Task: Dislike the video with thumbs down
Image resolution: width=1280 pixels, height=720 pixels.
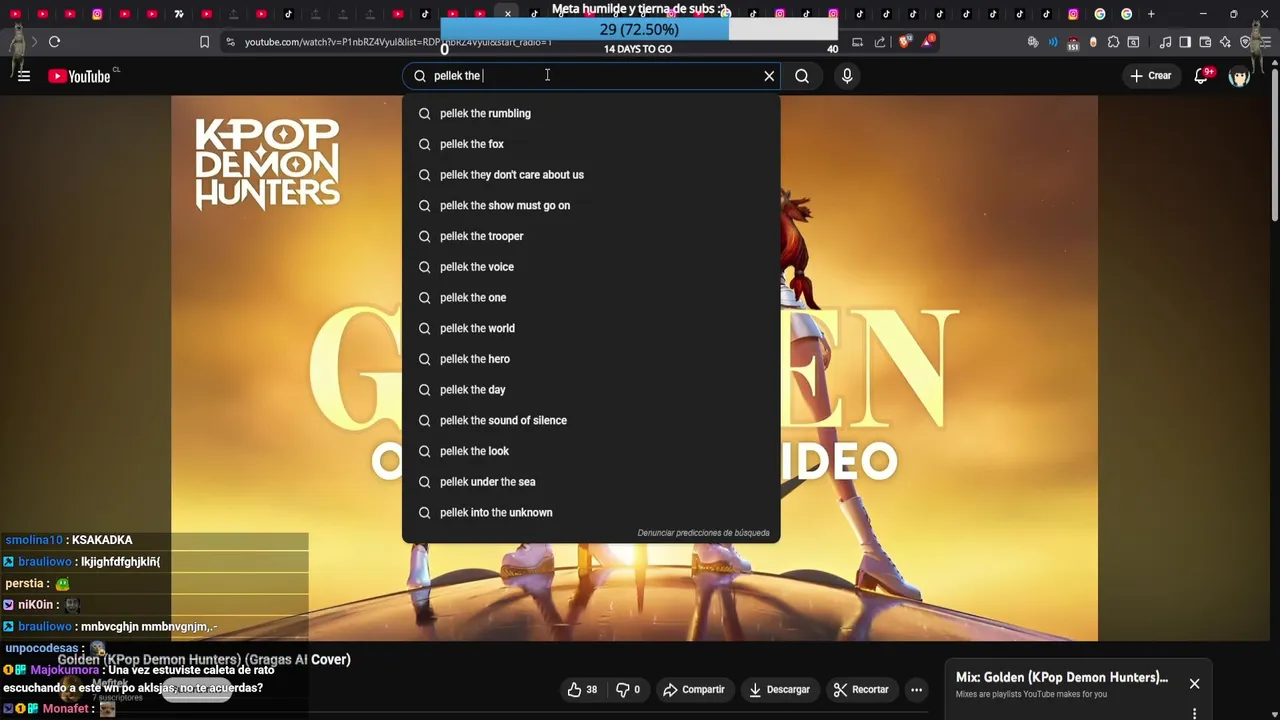Action: [x=628, y=689]
